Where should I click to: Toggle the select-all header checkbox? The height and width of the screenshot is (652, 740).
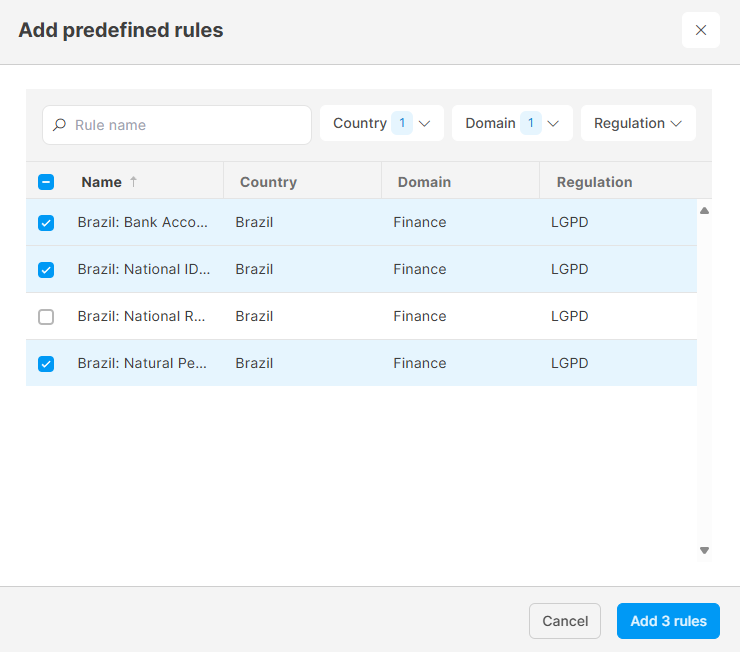46,182
